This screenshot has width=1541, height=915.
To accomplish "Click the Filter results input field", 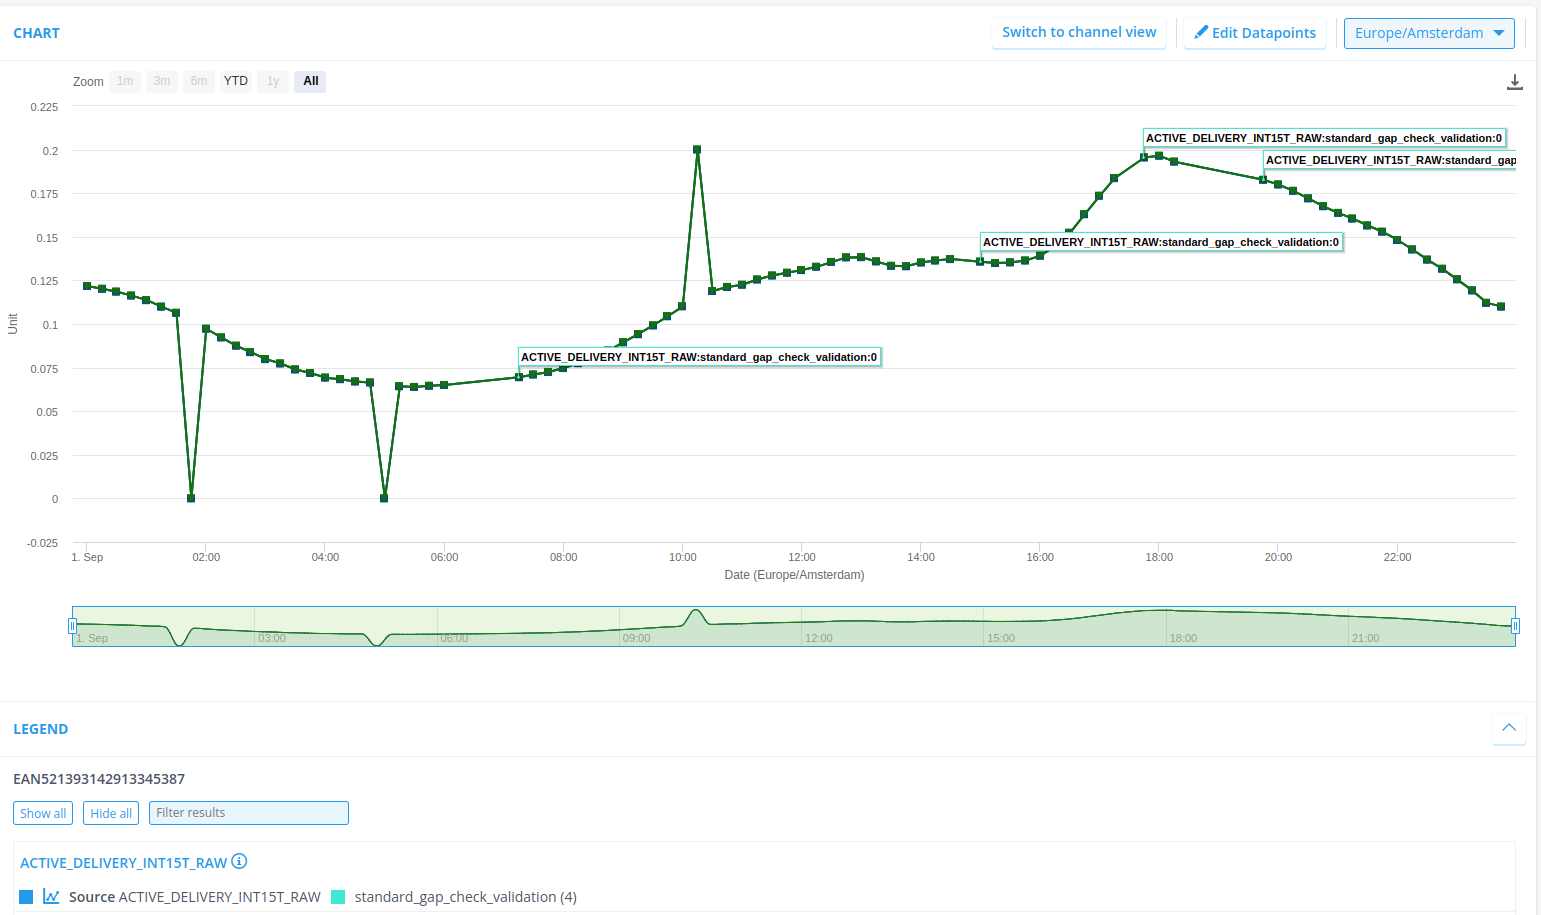I will [x=248, y=813].
